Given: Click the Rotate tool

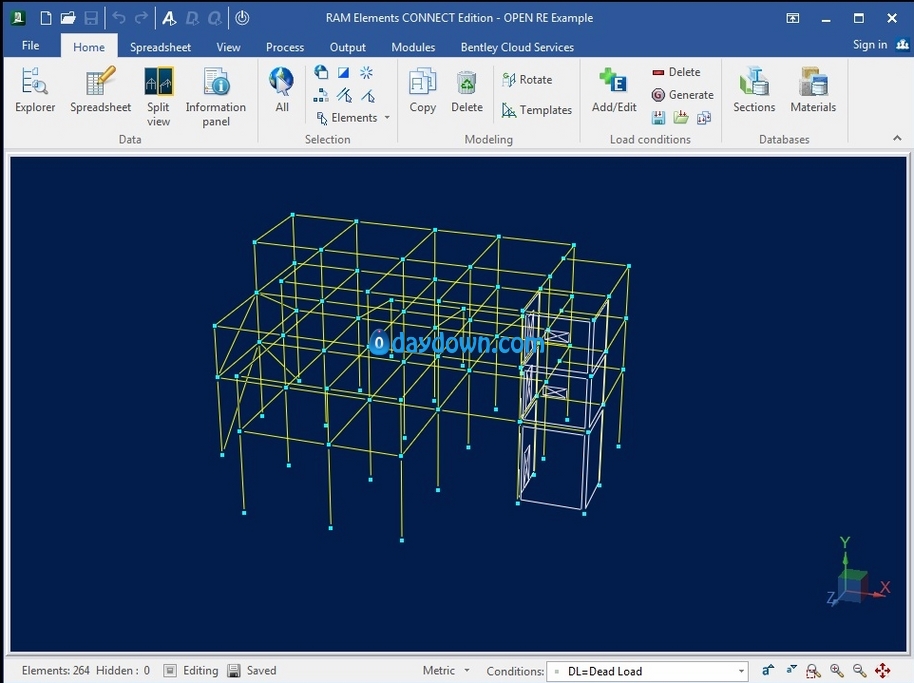Looking at the screenshot, I should (x=527, y=79).
